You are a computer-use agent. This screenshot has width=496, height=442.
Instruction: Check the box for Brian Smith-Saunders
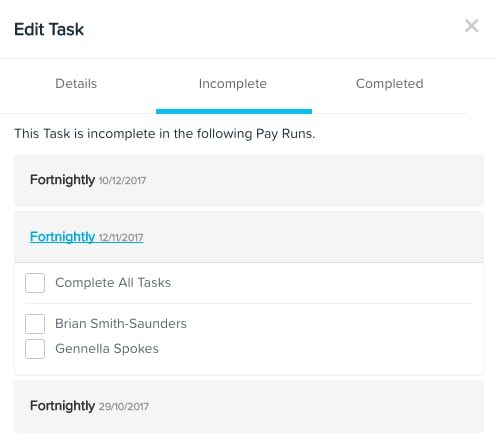click(35, 324)
